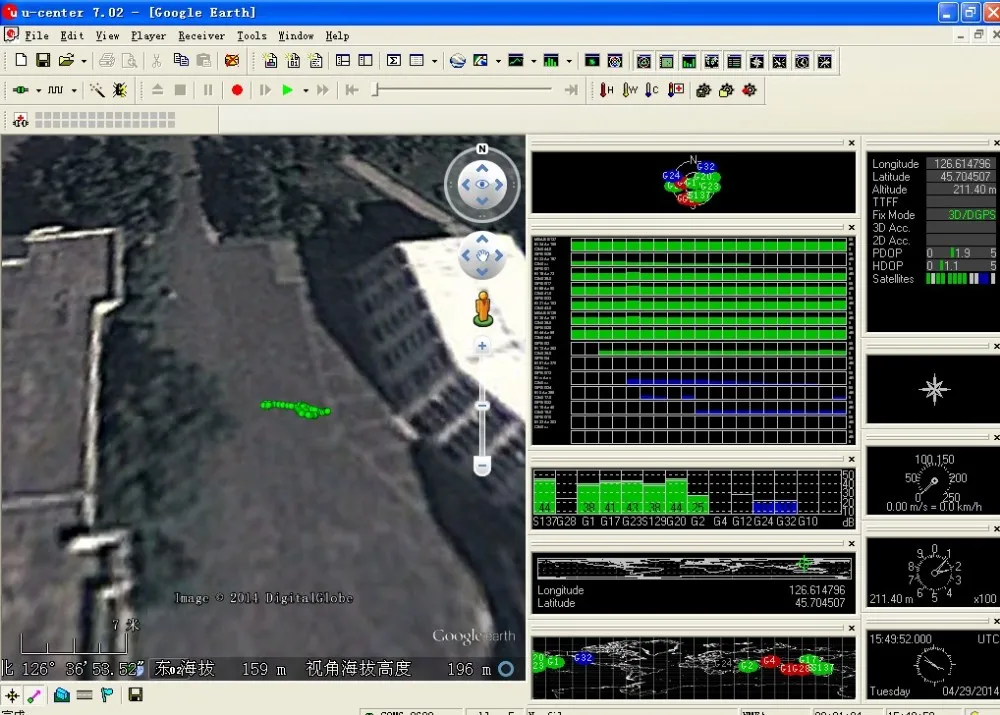Click the debug bug icon
The width and height of the screenshot is (1000, 715).
120,90
